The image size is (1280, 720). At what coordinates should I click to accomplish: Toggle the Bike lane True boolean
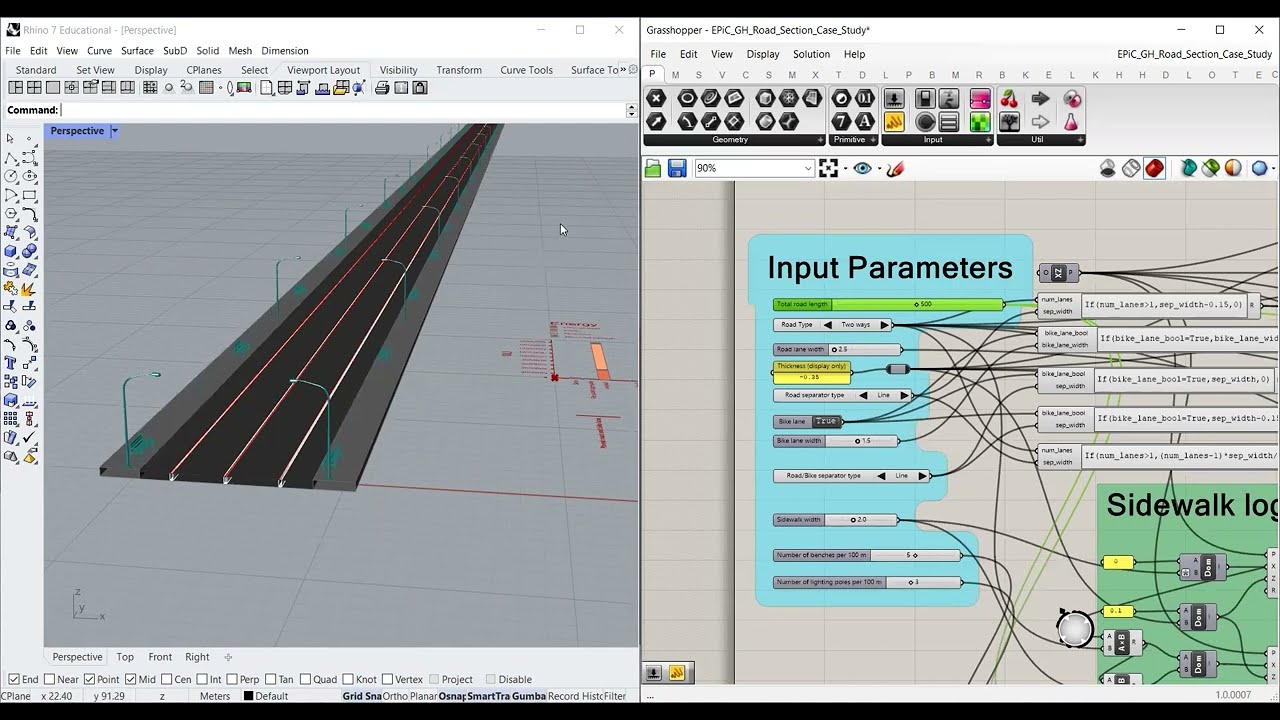[825, 421]
